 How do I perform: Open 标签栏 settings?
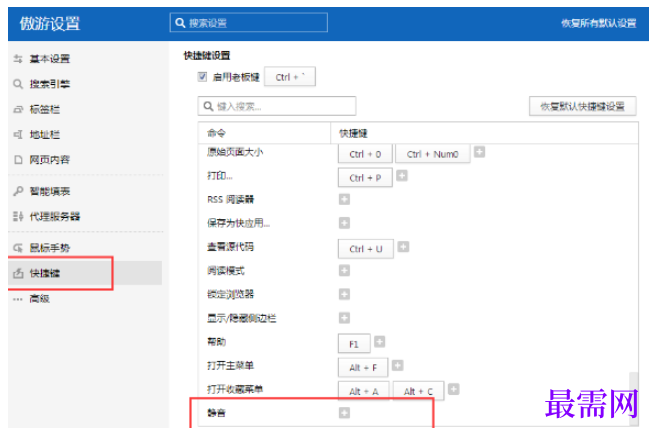[x=44, y=110]
